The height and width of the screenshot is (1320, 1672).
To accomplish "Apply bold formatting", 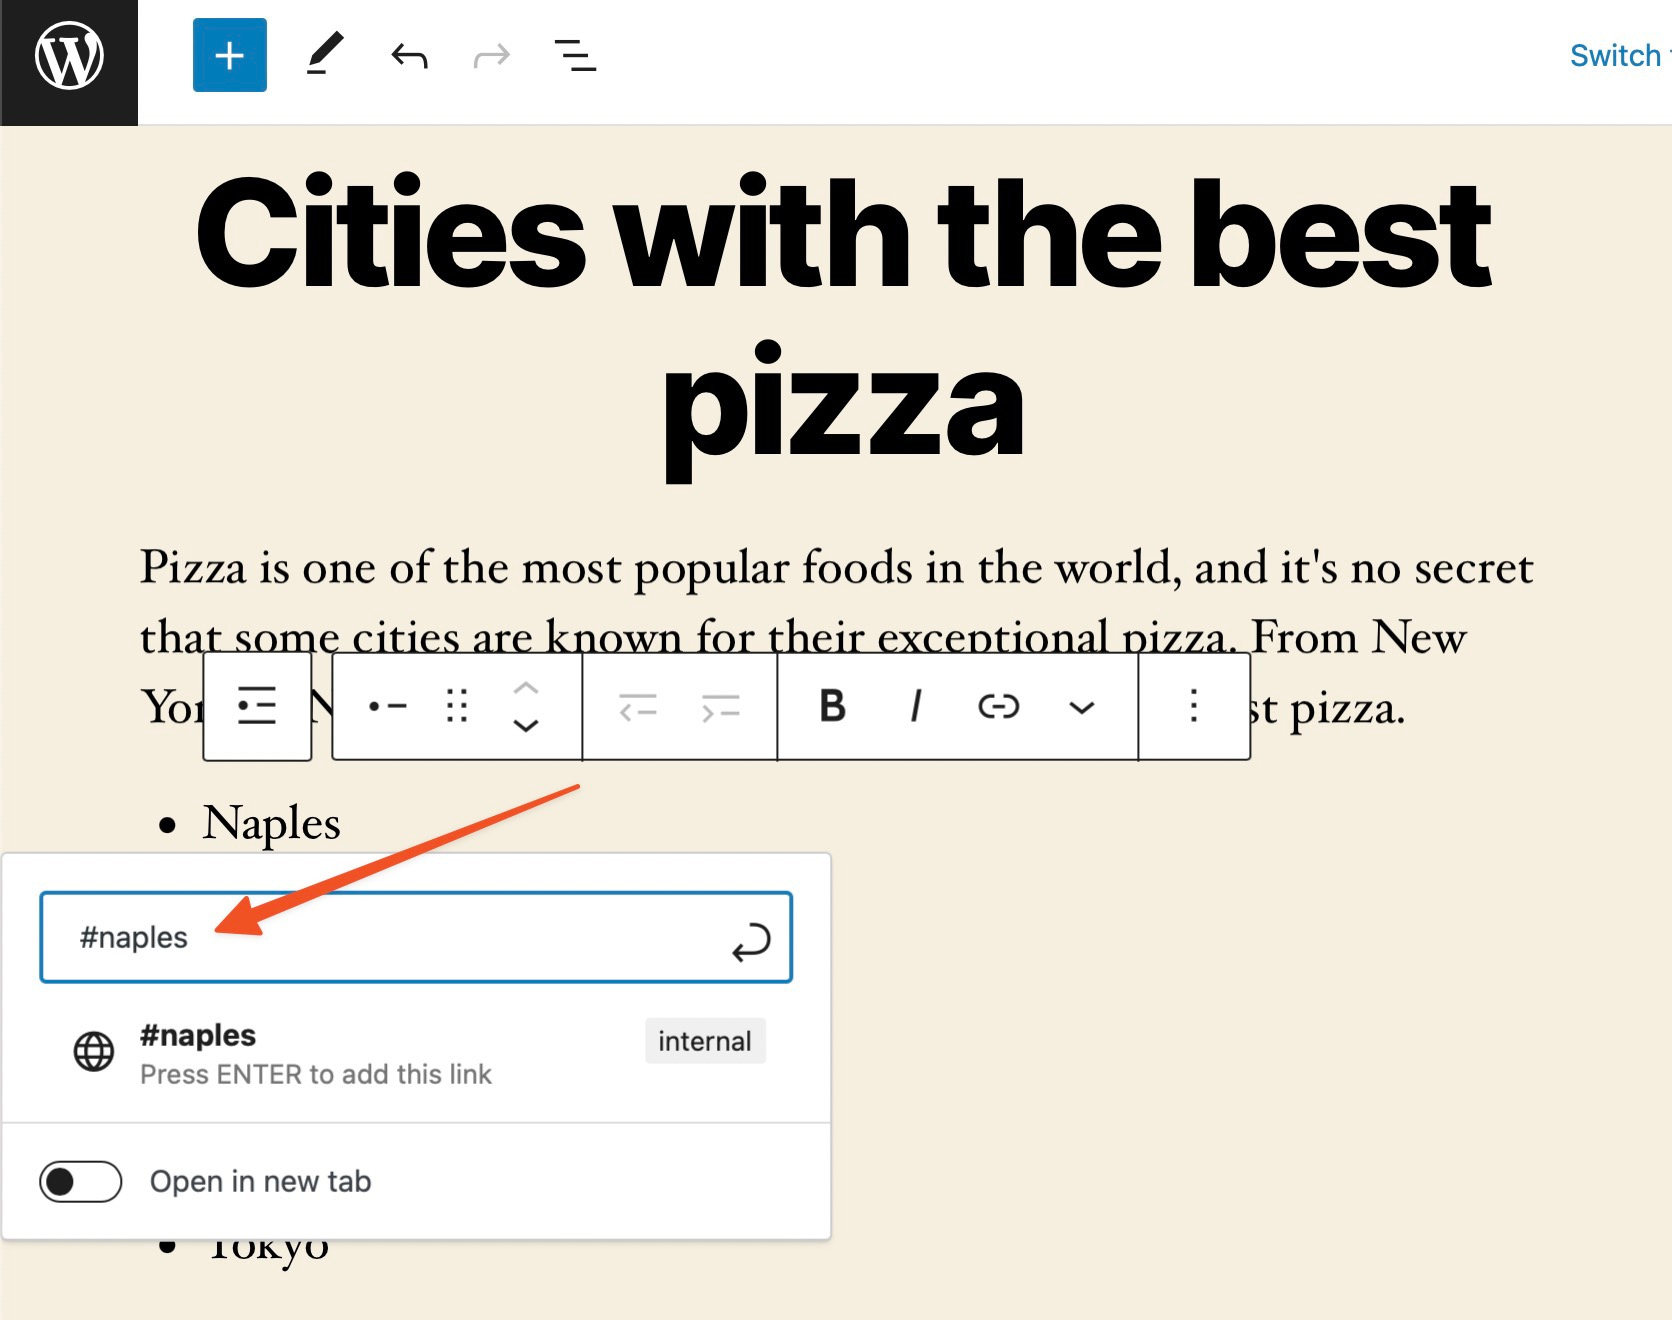I will pyautogui.click(x=831, y=707).
